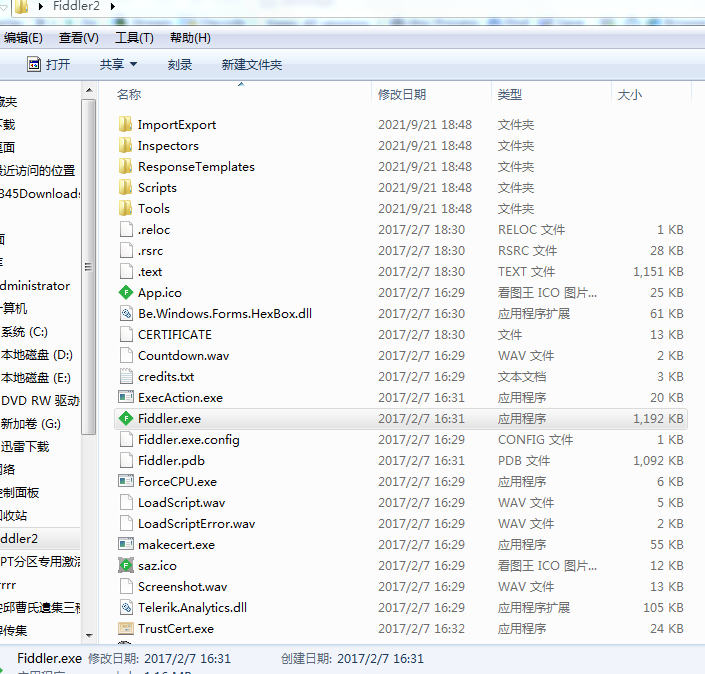Expand the address bar arrow after Fiddler2
705x674 pixels.
112,7
